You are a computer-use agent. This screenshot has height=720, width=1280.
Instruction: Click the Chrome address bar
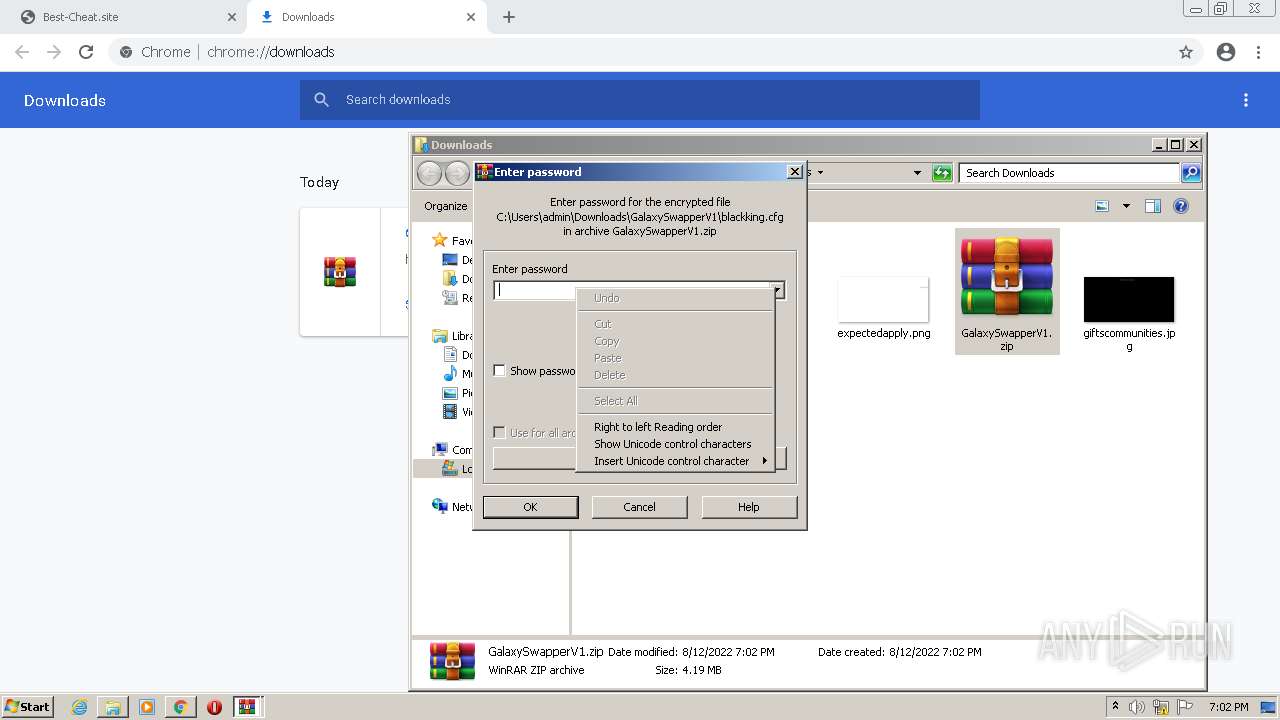pyautogui.click(x=640, y=52)
